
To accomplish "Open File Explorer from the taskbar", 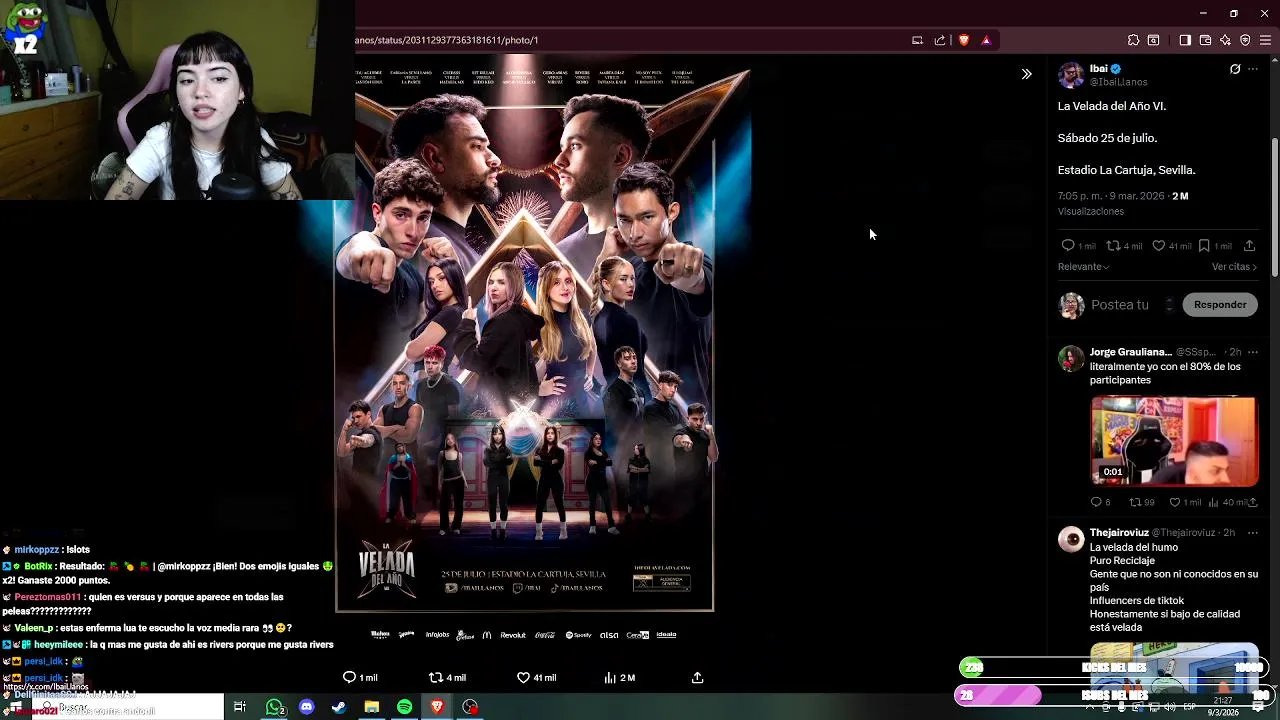I will click(x=372, y=707).
